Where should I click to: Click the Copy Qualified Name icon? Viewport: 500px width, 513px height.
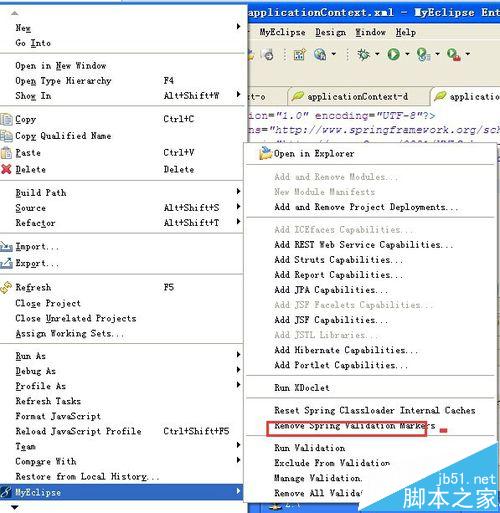click(x=6, y=136)
